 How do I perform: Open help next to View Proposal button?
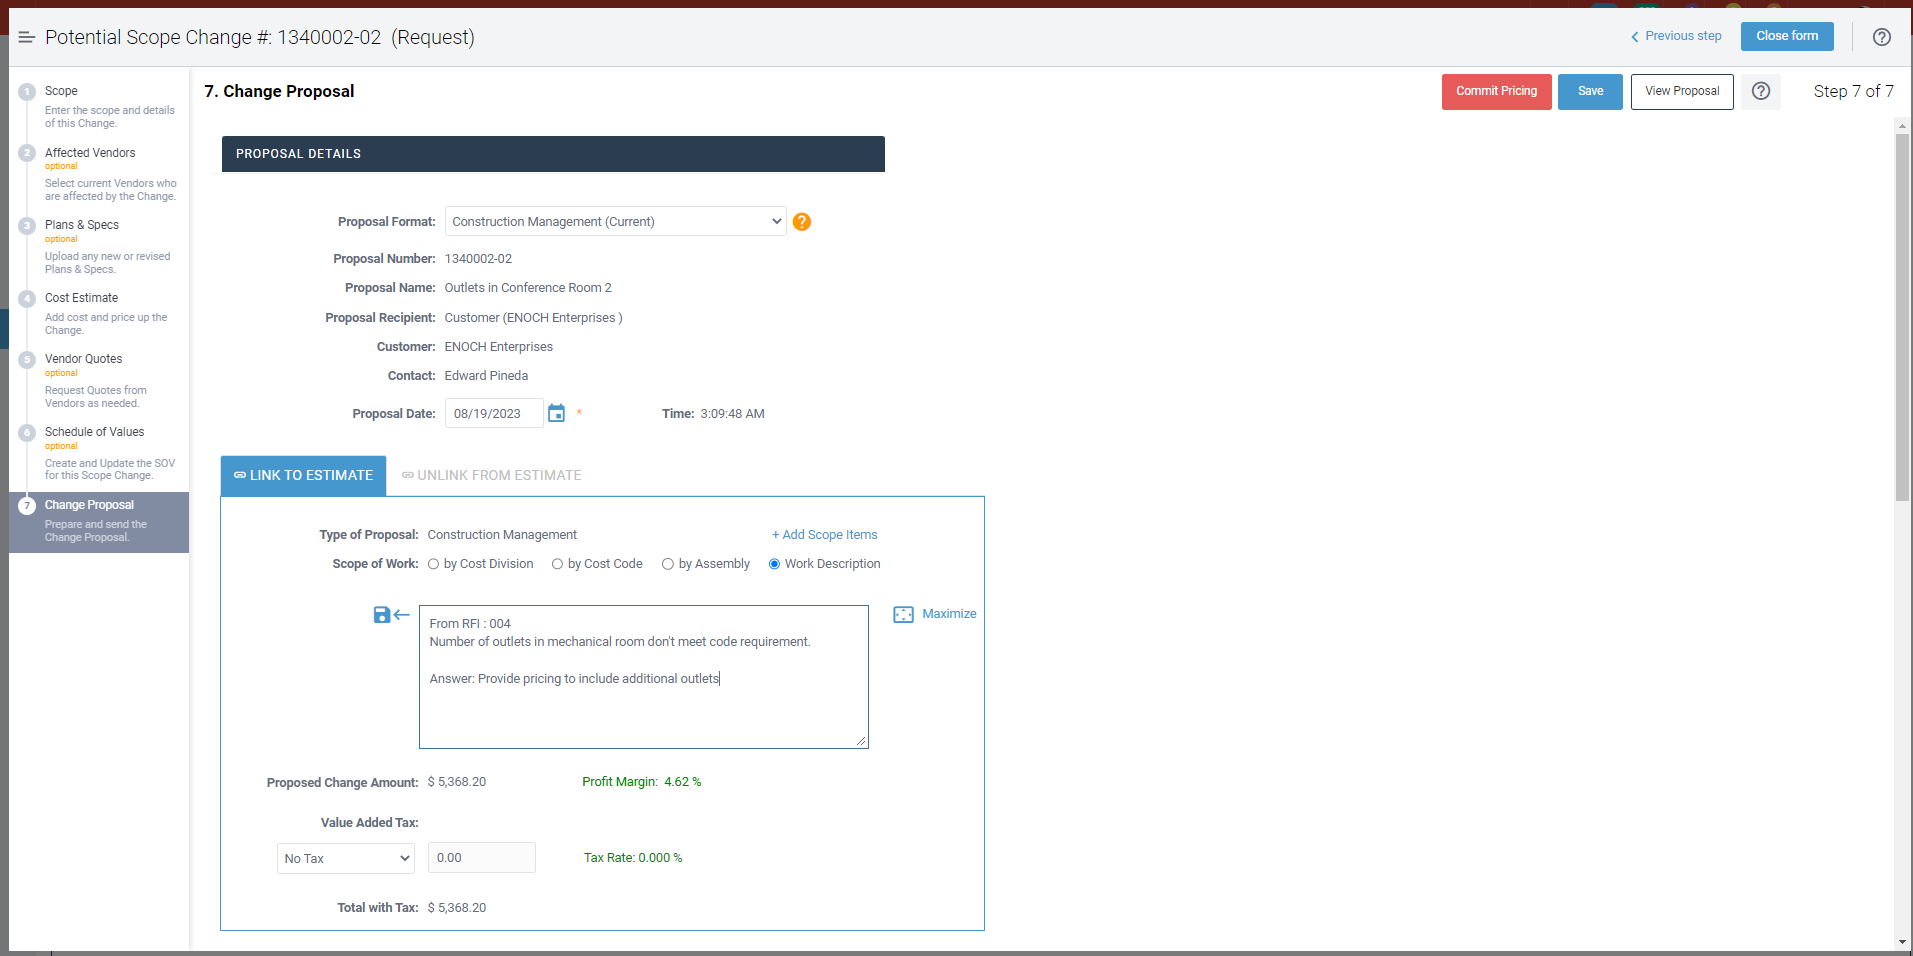tap(1761, 91)
